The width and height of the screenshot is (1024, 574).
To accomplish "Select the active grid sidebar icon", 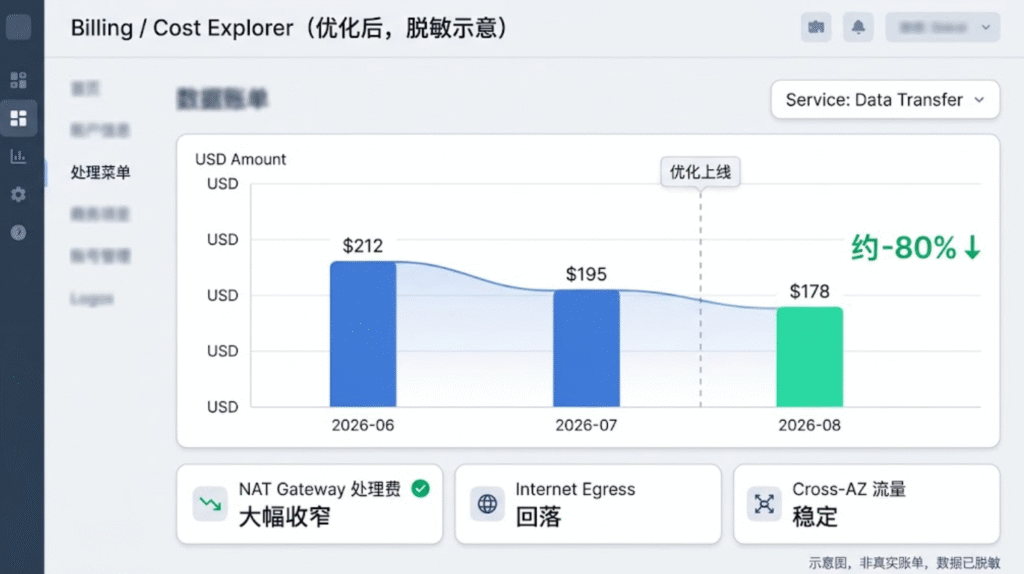I will pos(18,118).
